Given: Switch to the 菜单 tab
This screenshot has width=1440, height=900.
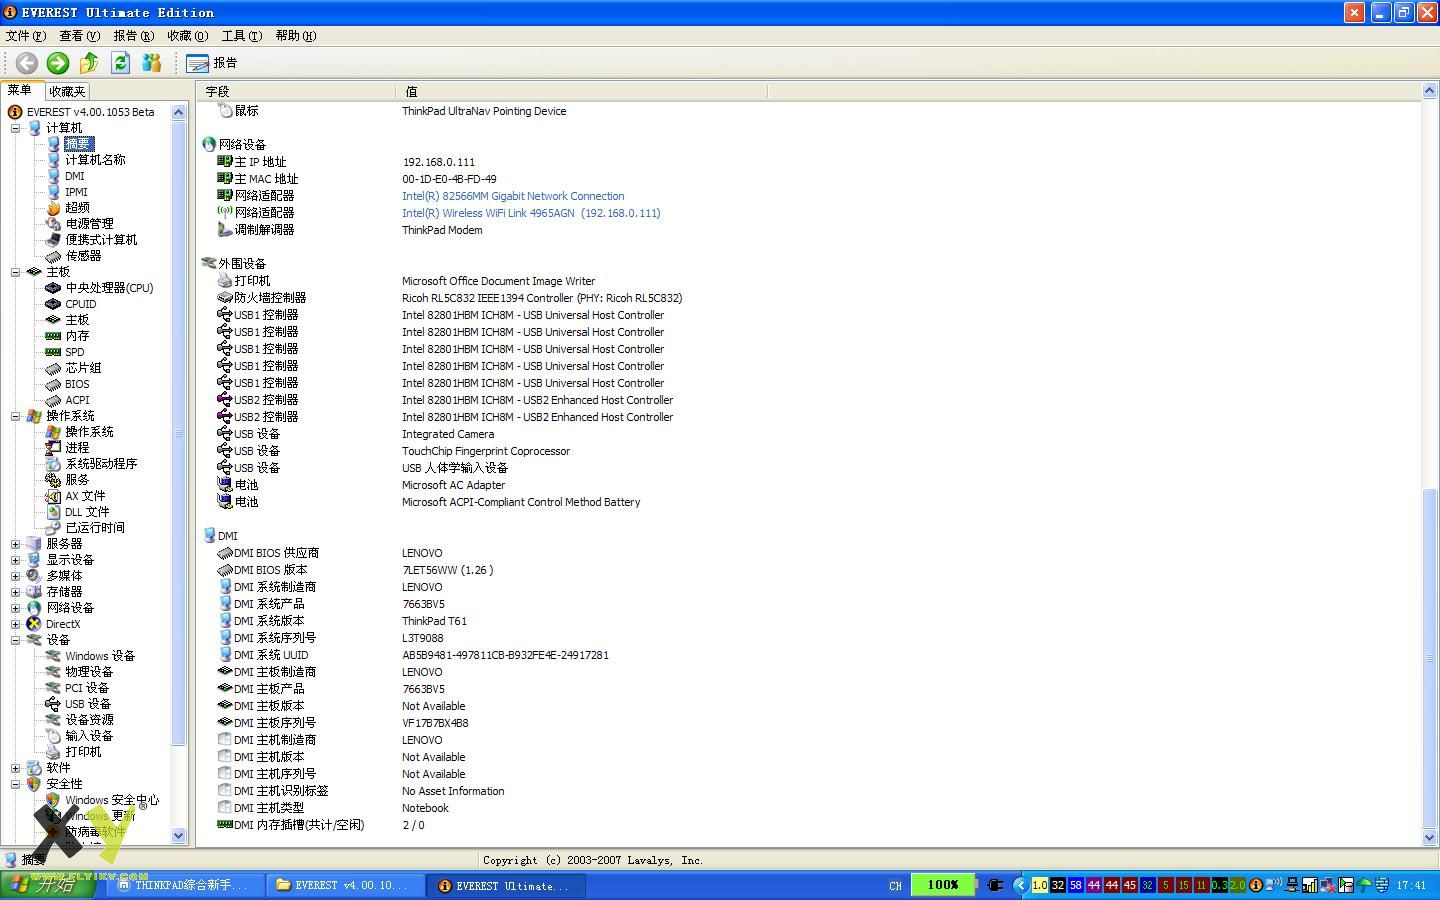Looking at the screenshot, I should tap(20, 90).
